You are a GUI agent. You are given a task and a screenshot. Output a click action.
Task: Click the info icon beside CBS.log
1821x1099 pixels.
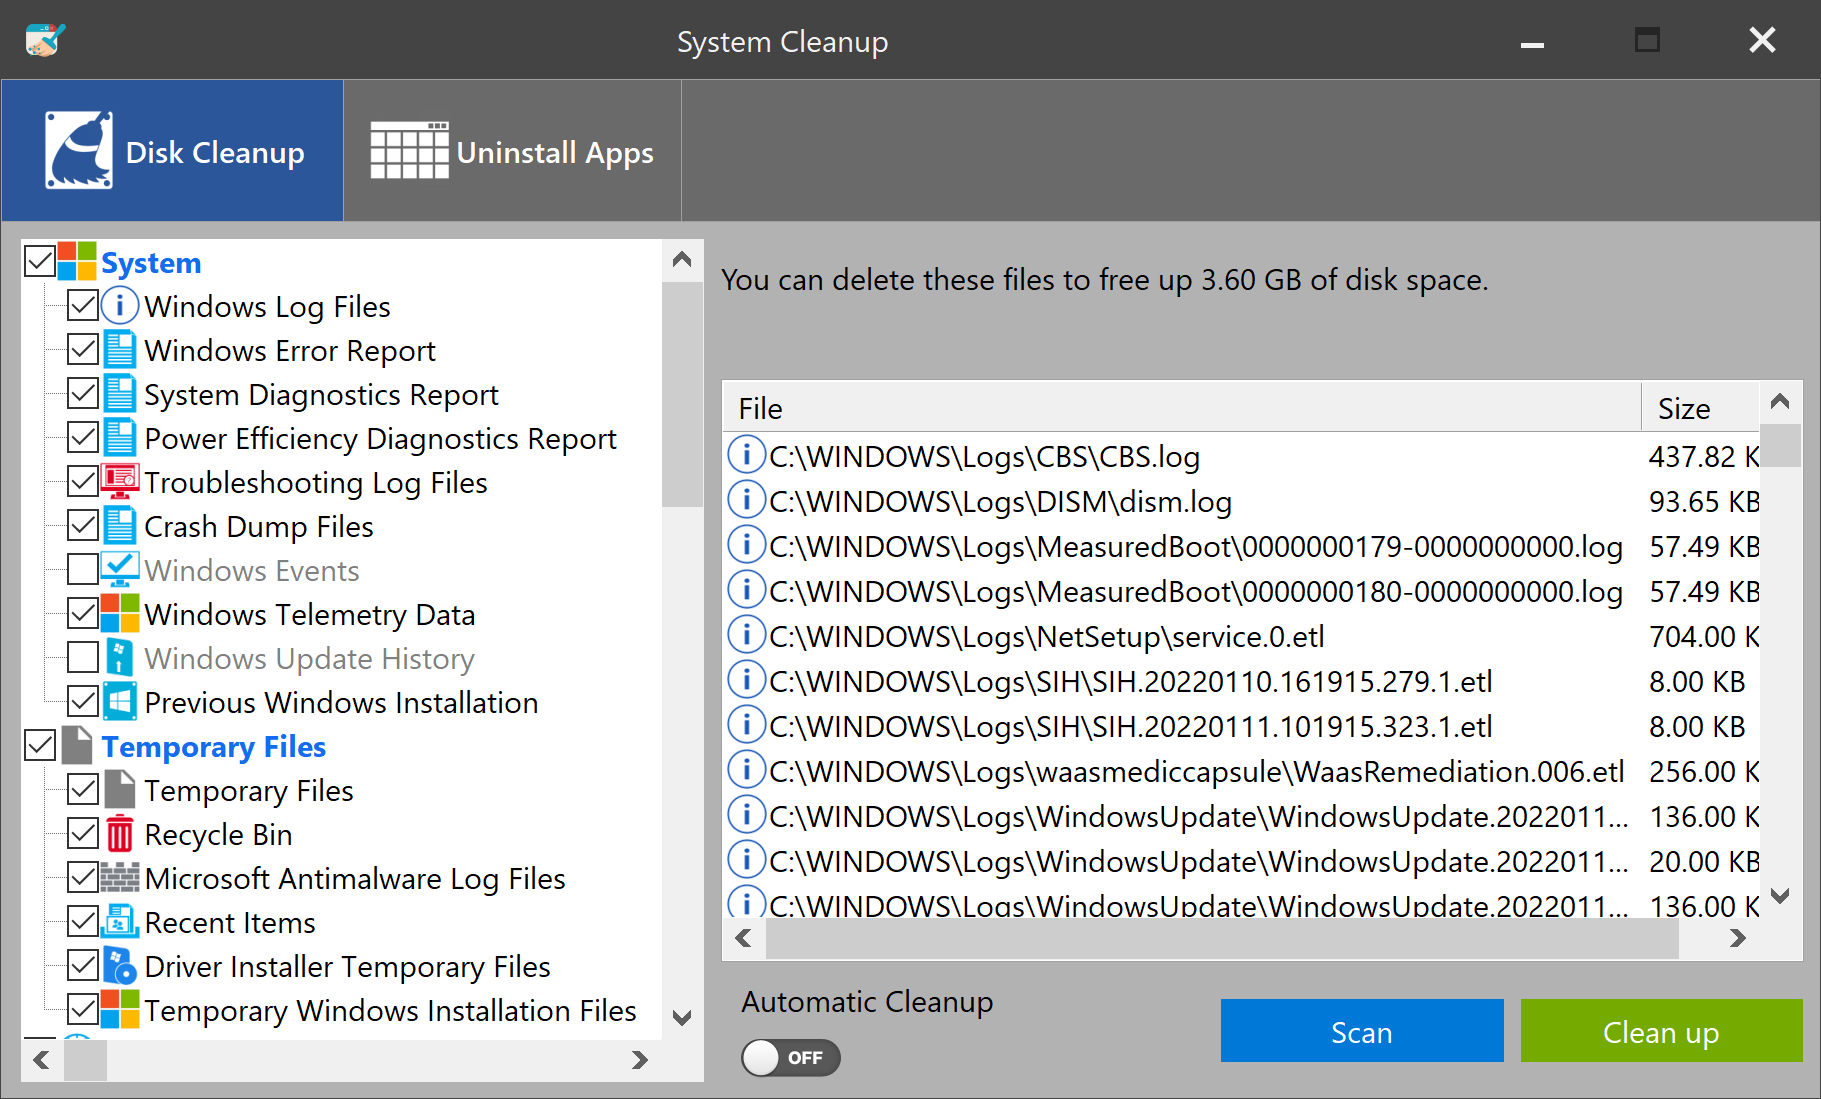[746, 455]
